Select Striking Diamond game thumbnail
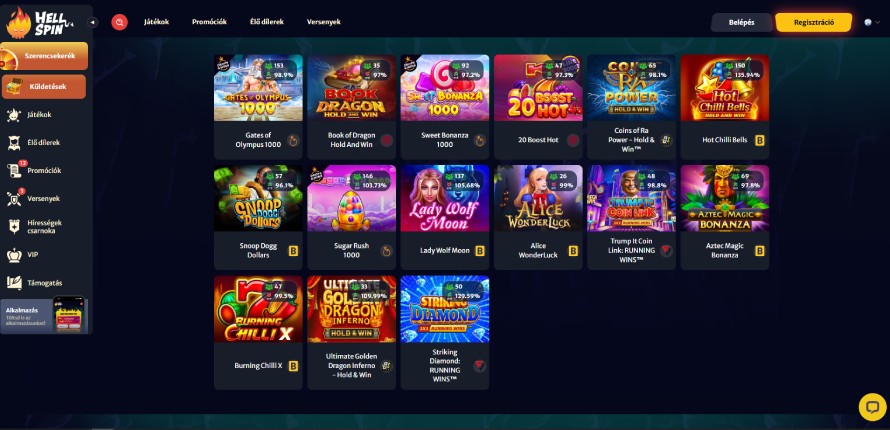 pyautogui.click(x=444, y=309)
